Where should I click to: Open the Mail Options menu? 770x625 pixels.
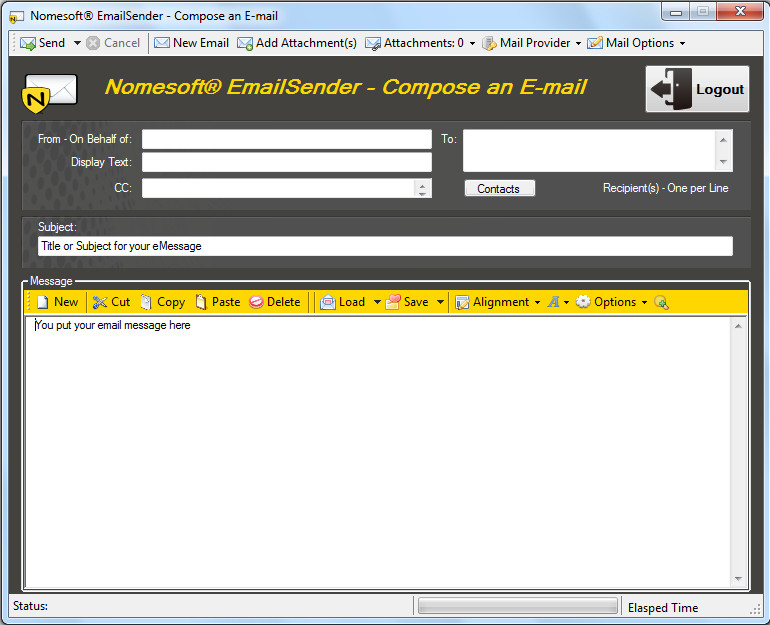(636, 43)
